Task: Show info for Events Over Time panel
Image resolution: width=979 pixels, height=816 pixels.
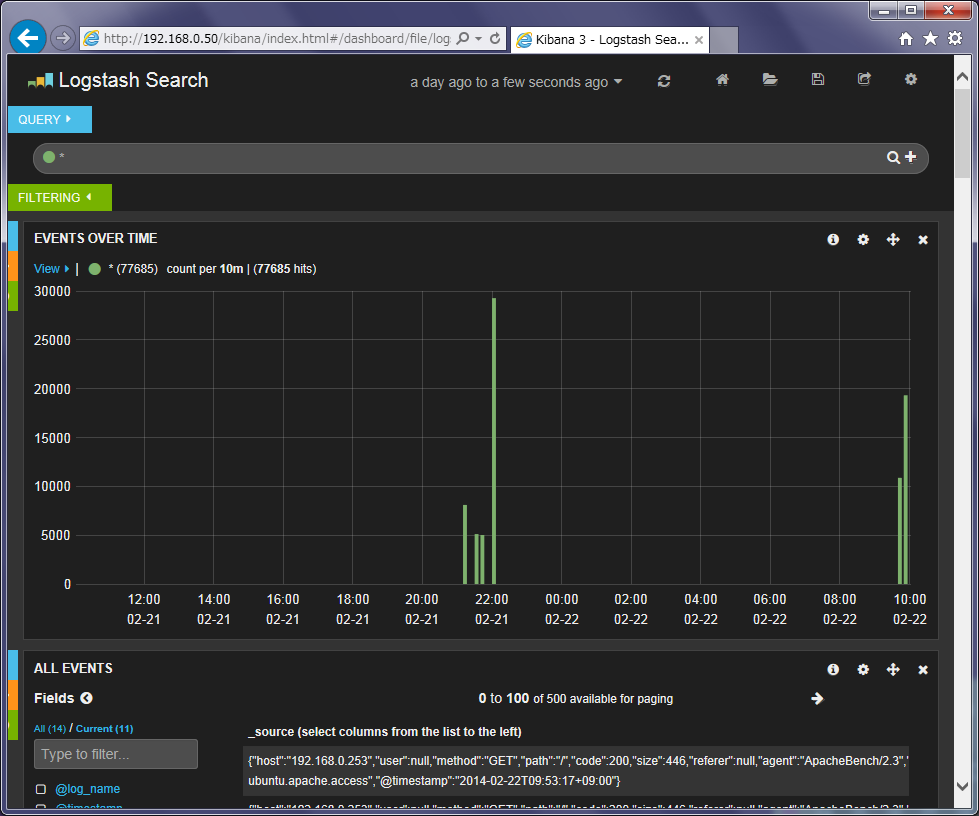Action: (x=833, y=240)
